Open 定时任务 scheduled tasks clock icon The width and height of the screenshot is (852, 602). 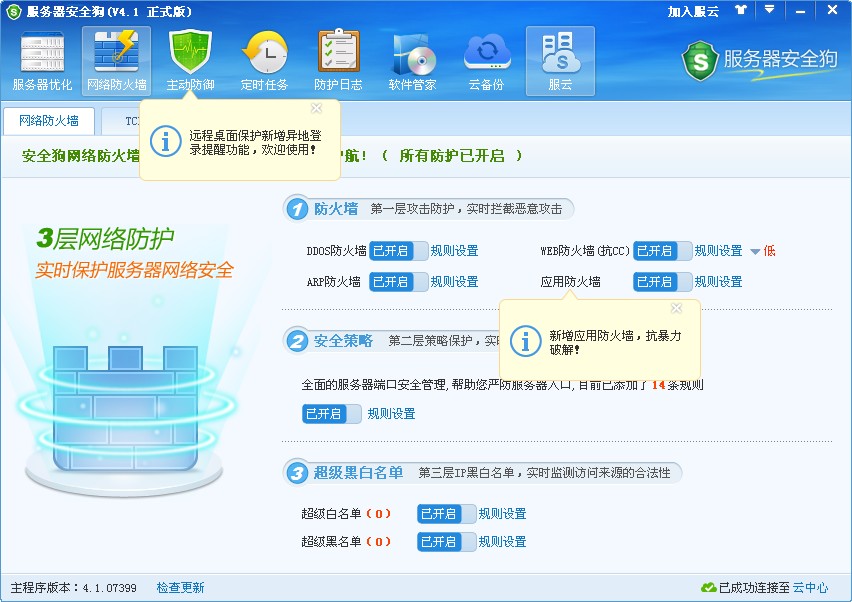point(264,60)
